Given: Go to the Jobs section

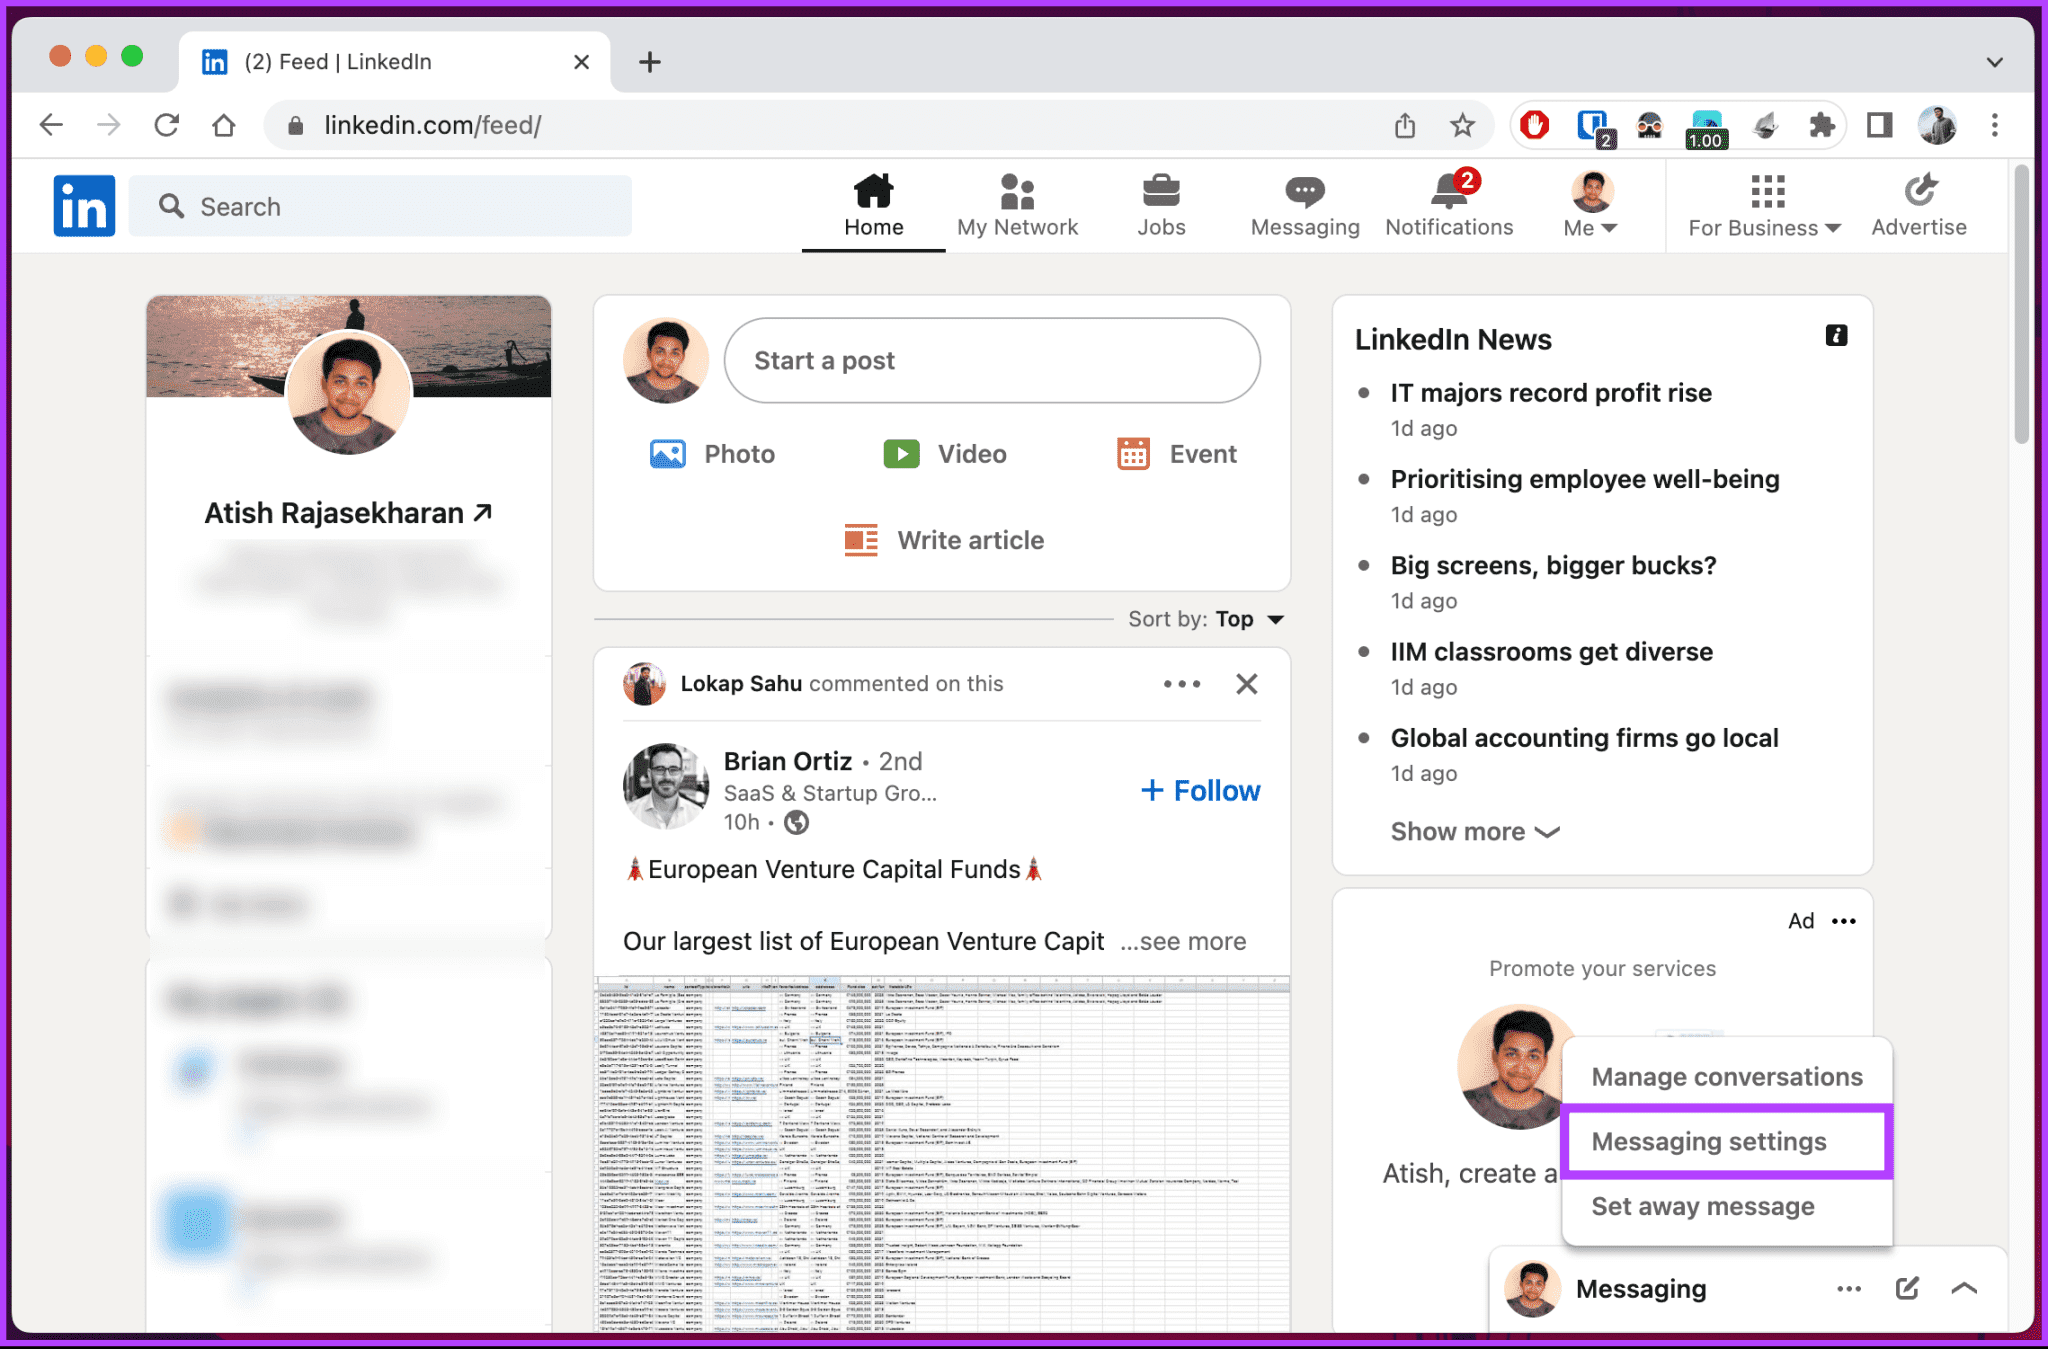Looking at the screenshot, I should [x=1161, y=206].
